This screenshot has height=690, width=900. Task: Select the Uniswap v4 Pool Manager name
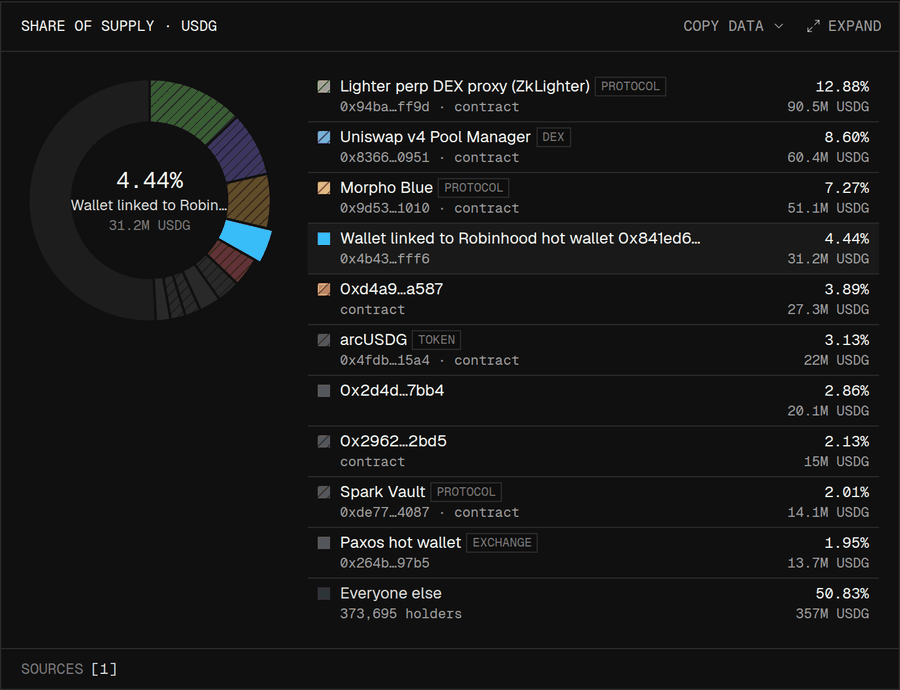click(x=435, y=137)
